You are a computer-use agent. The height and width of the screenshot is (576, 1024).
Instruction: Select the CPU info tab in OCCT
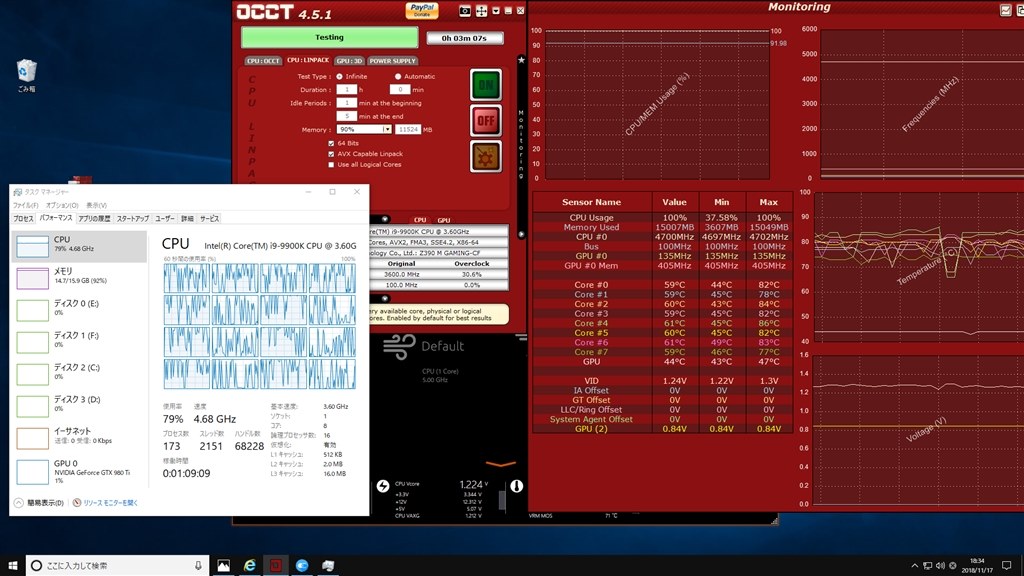tap(420, 220)
